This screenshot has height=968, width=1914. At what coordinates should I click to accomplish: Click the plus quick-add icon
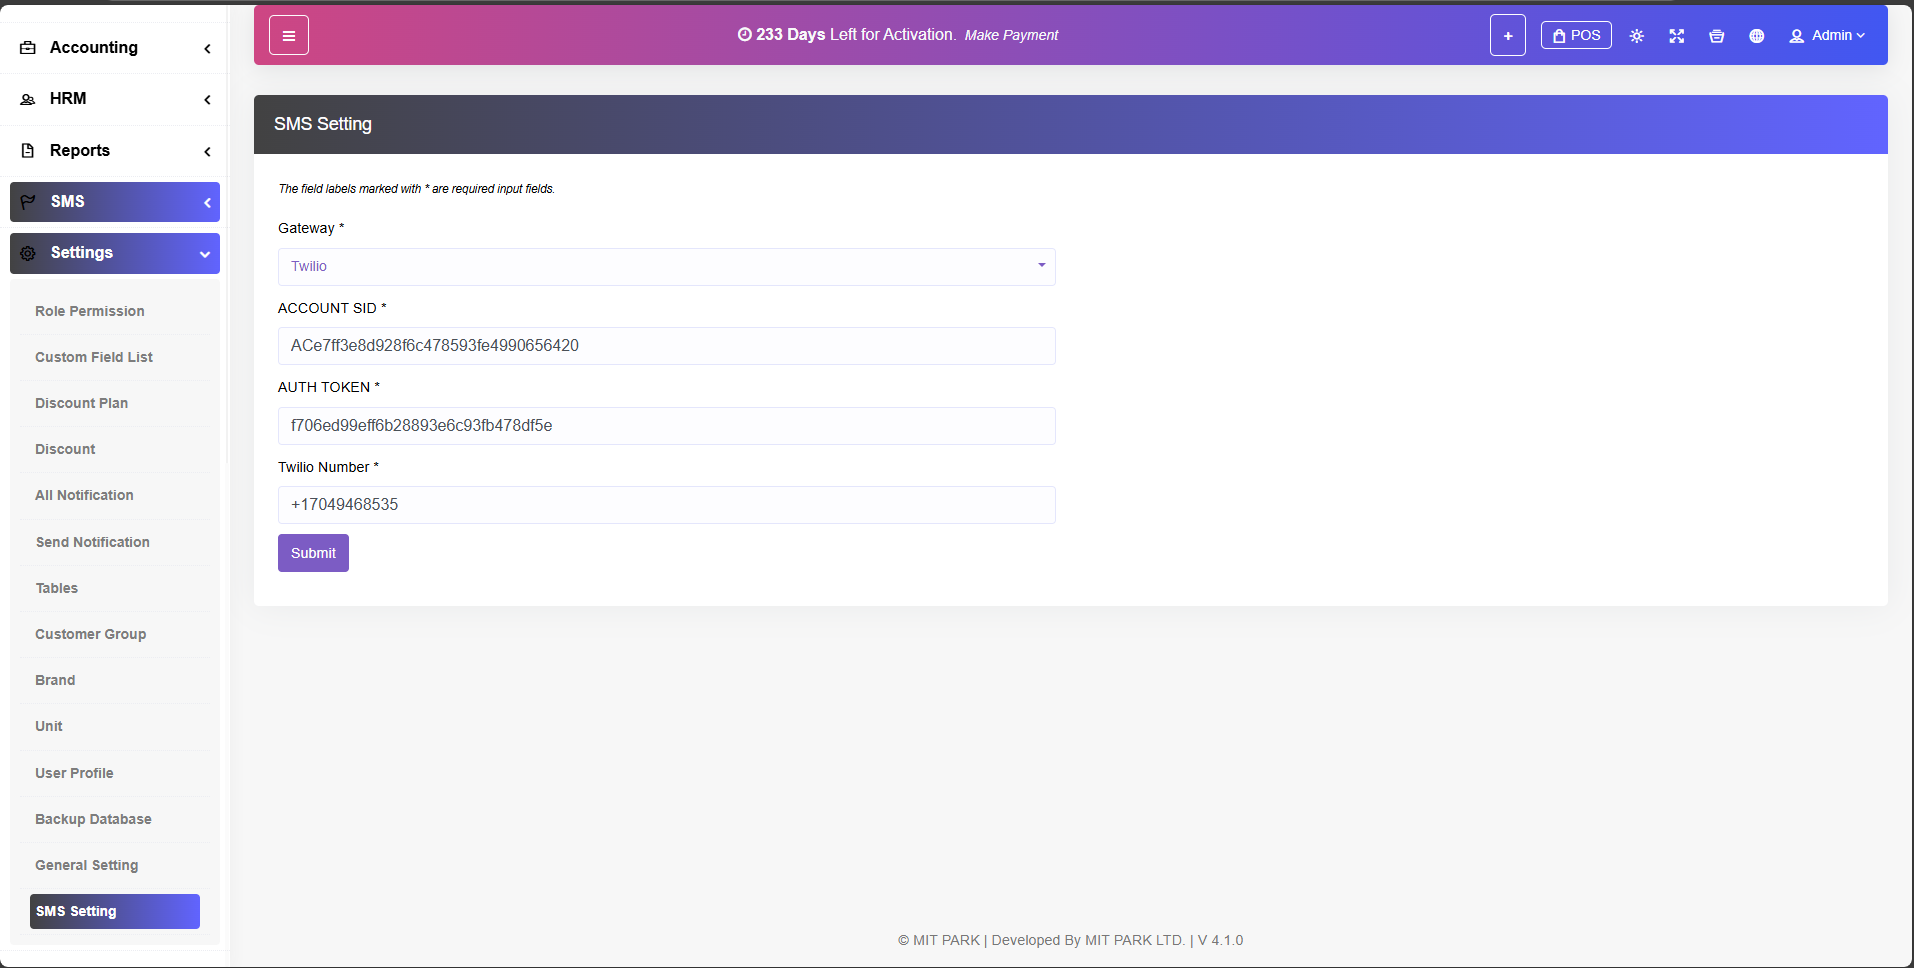[x=1507, y=36]
